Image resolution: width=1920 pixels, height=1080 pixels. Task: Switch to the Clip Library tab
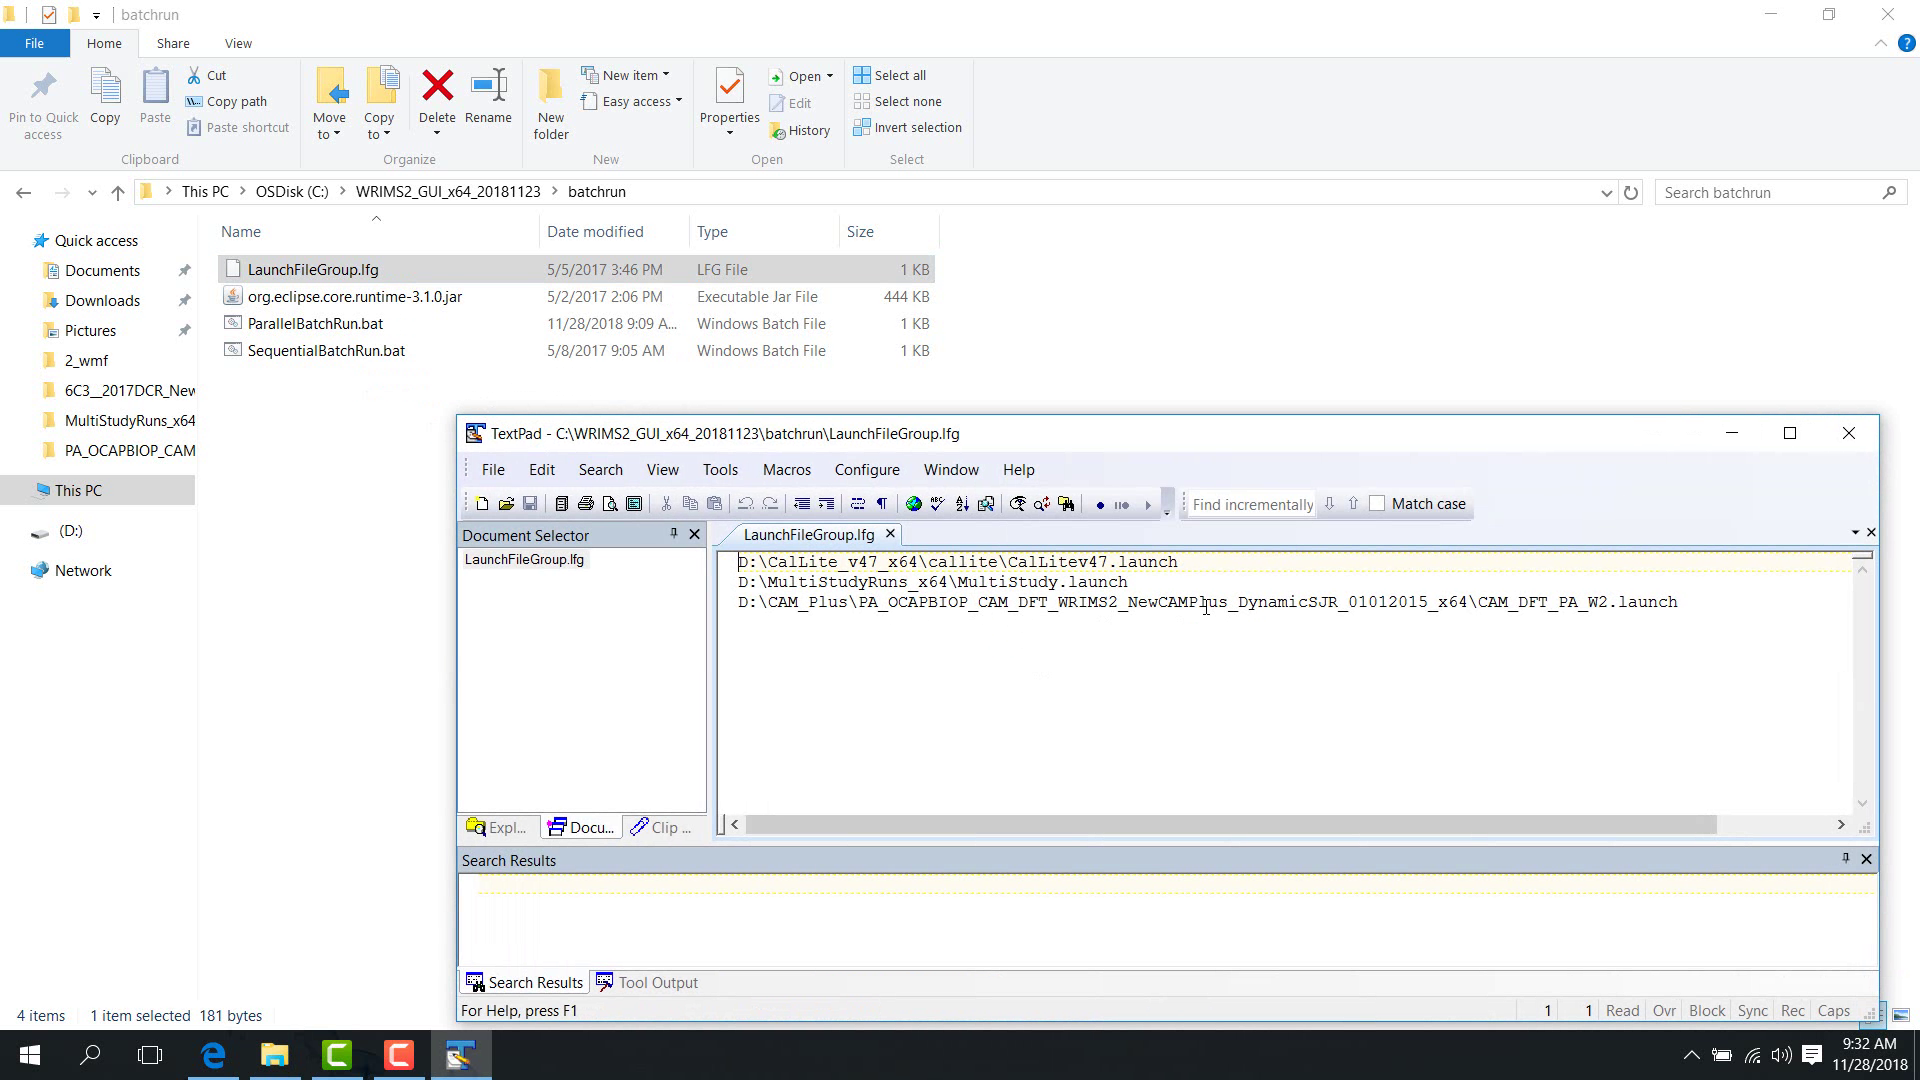coord(662,827)
